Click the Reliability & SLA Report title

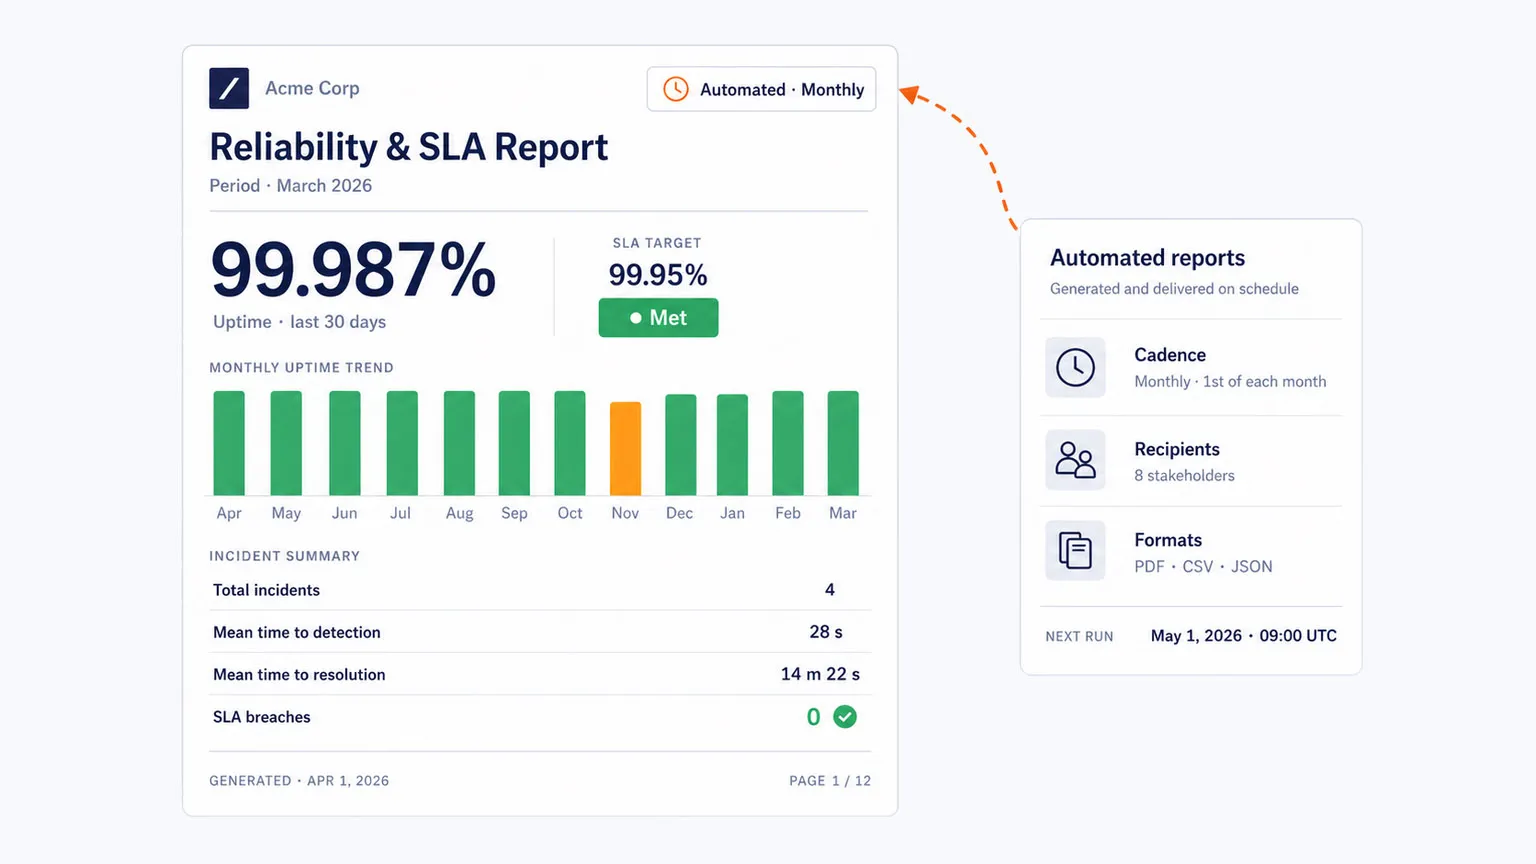pyautogui.click(x=408, y=147)
